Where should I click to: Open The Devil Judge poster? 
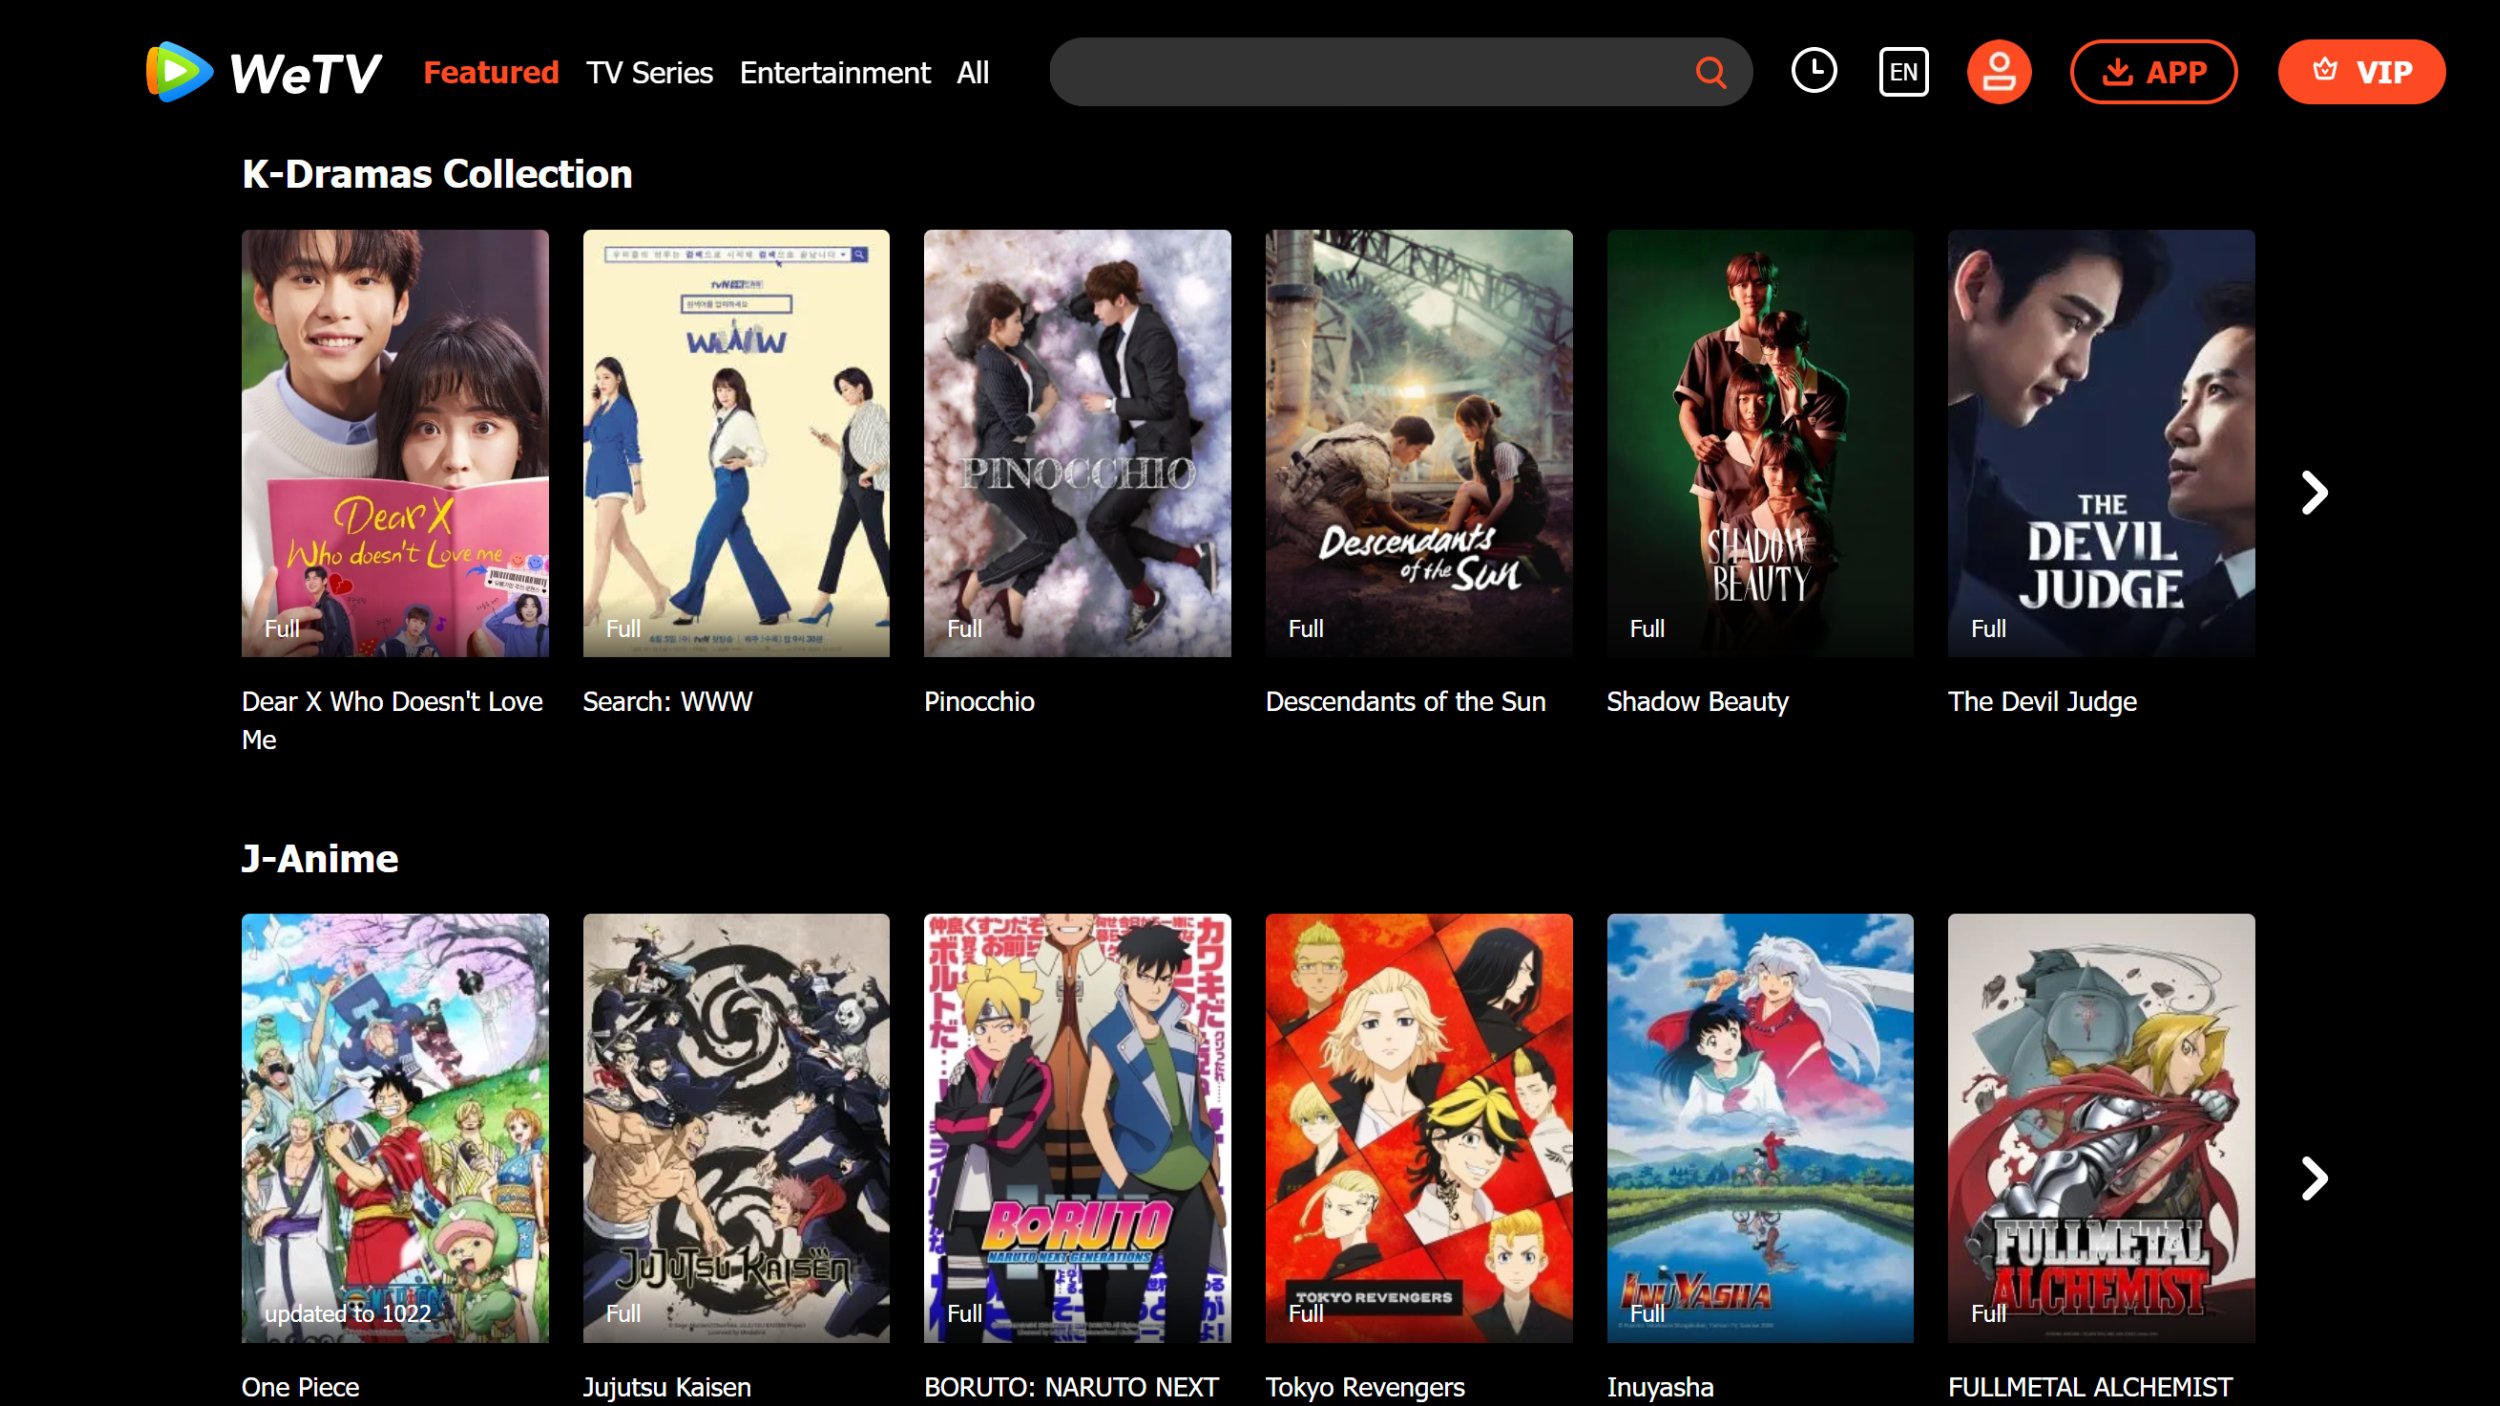point(2101,443)
